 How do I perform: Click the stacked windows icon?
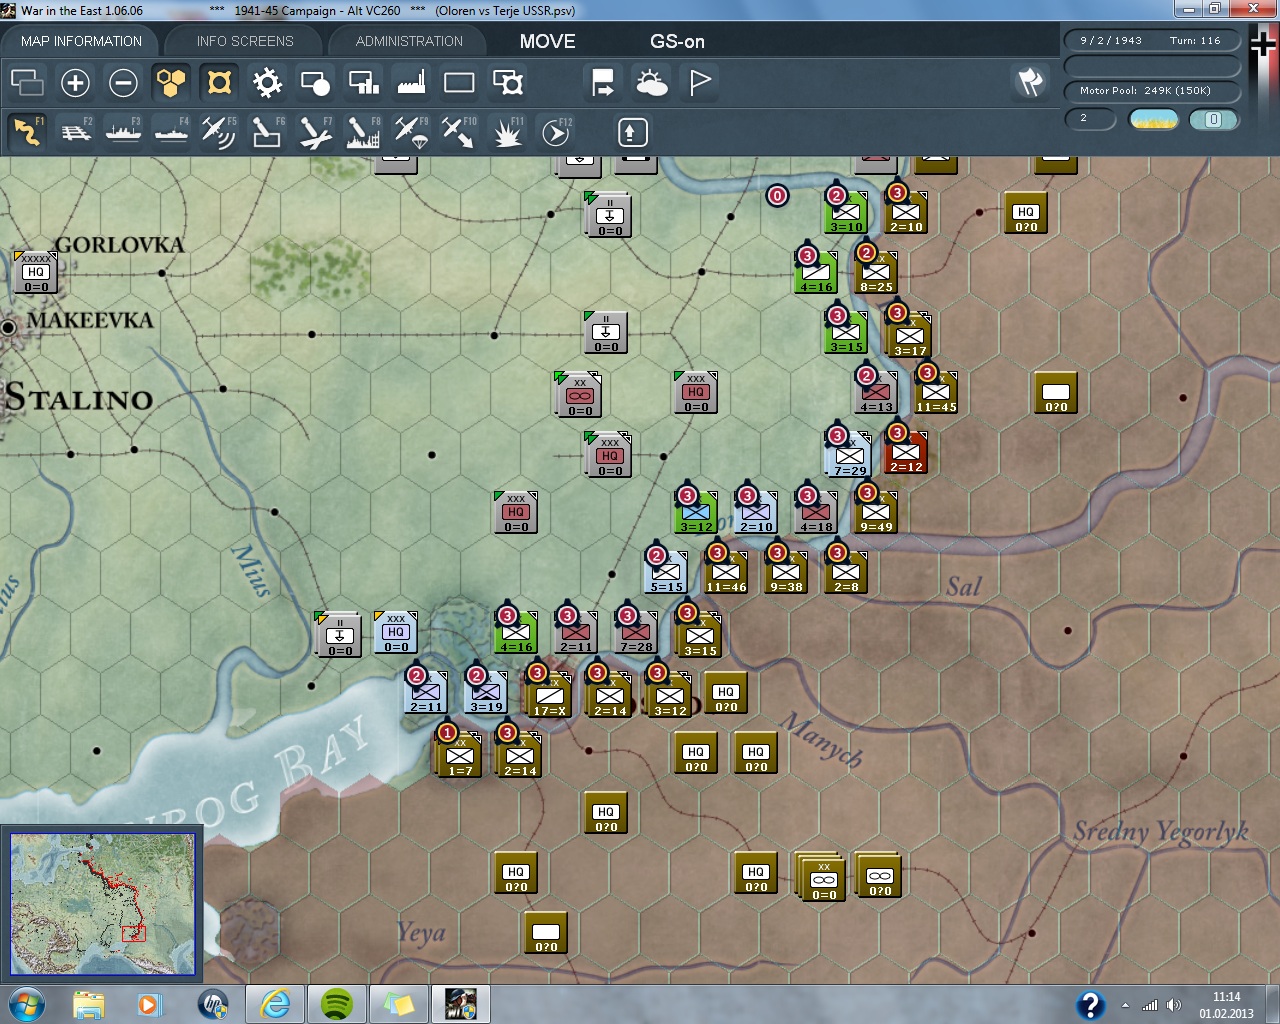click(27, 82)
